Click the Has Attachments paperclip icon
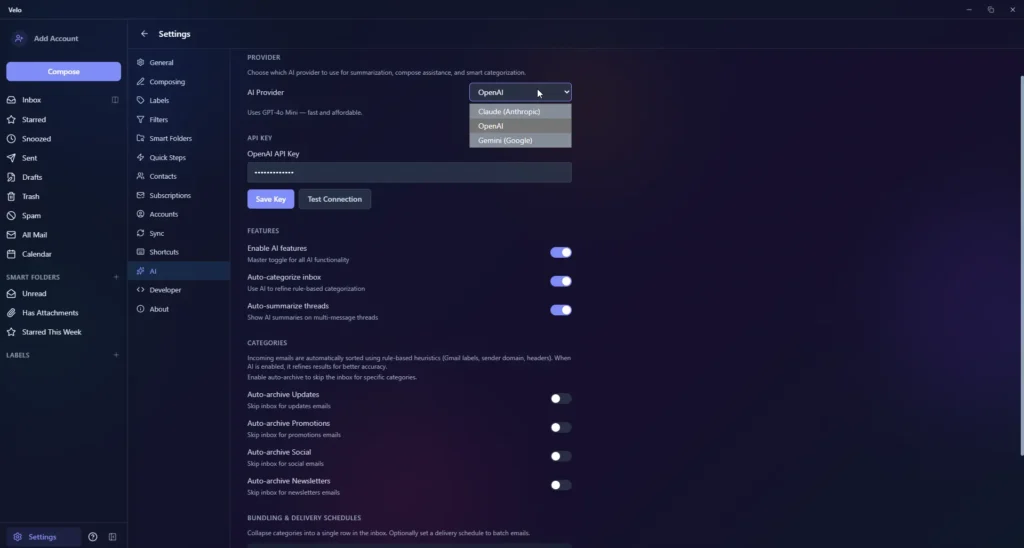The height and width of the screenshot is (548, 1024). click(11, 313)
